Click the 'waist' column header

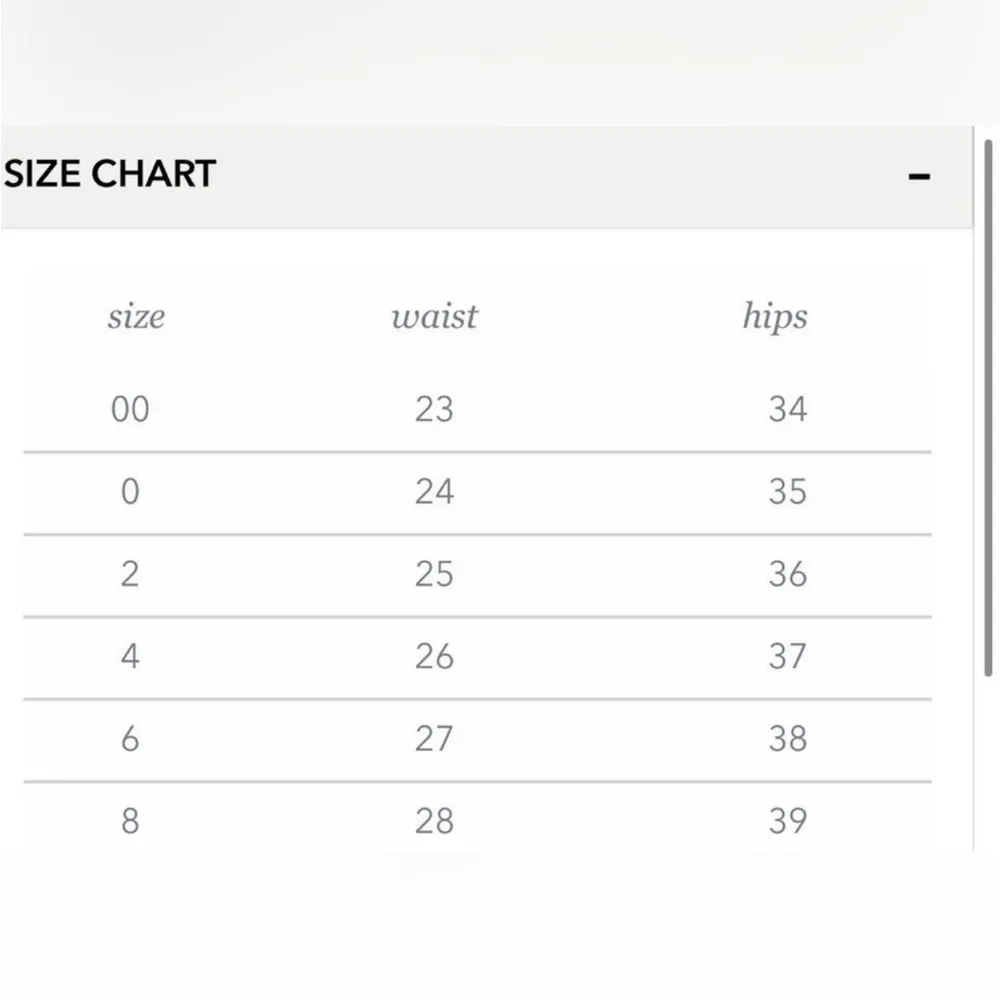click(434, 317)
